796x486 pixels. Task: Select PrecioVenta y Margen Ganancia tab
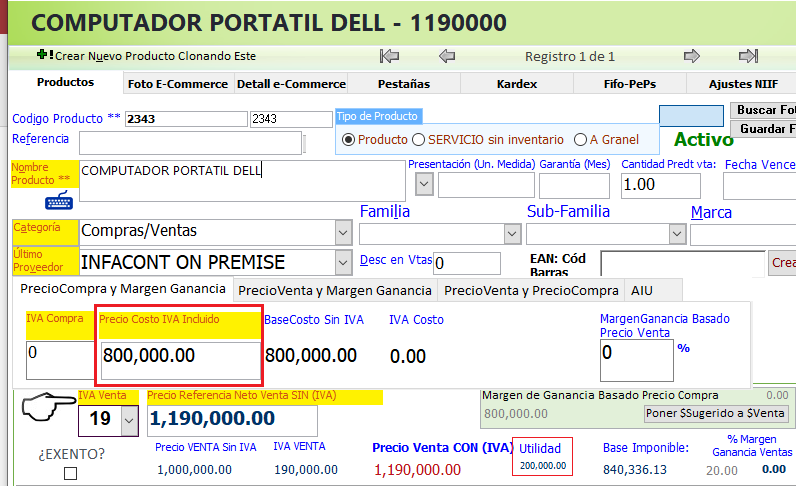pos(335,290)
